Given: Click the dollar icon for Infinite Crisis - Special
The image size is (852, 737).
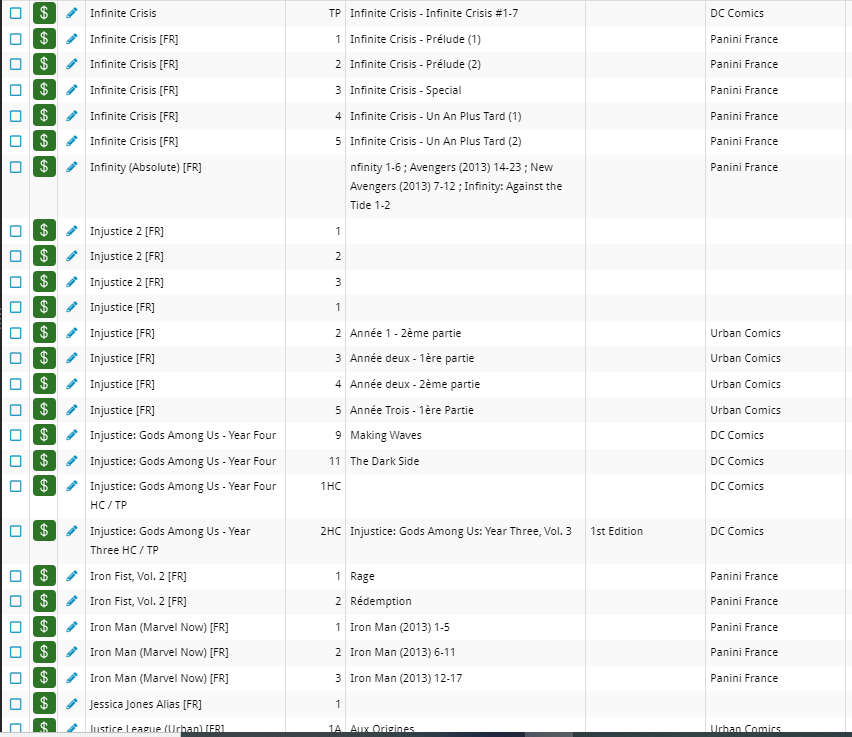Looking at the screenshot, I should pyautogui.click(x=44, y=90).
